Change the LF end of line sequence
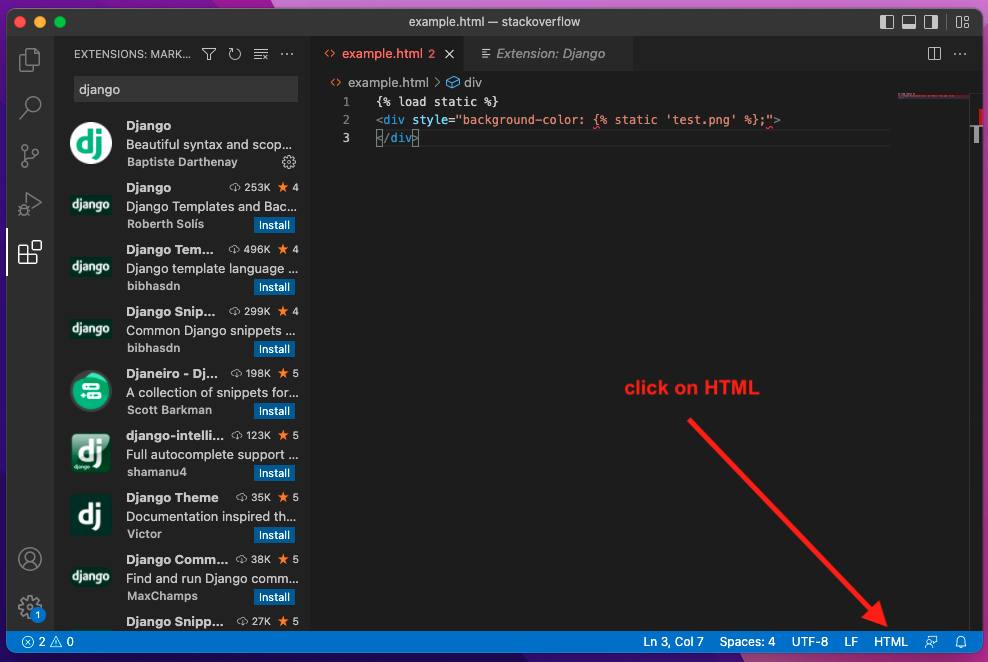The height and width of the screenshot is (662, 988). coord(851,642)
